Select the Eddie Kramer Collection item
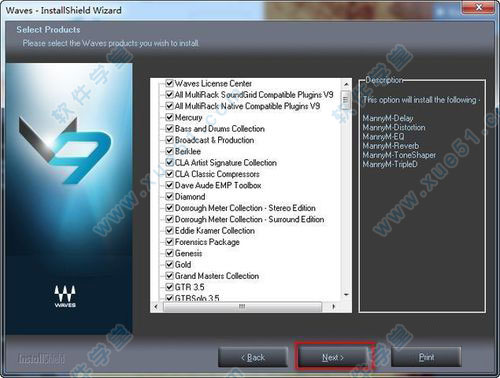Screen dimensions: 500x378 pos(215,230)
